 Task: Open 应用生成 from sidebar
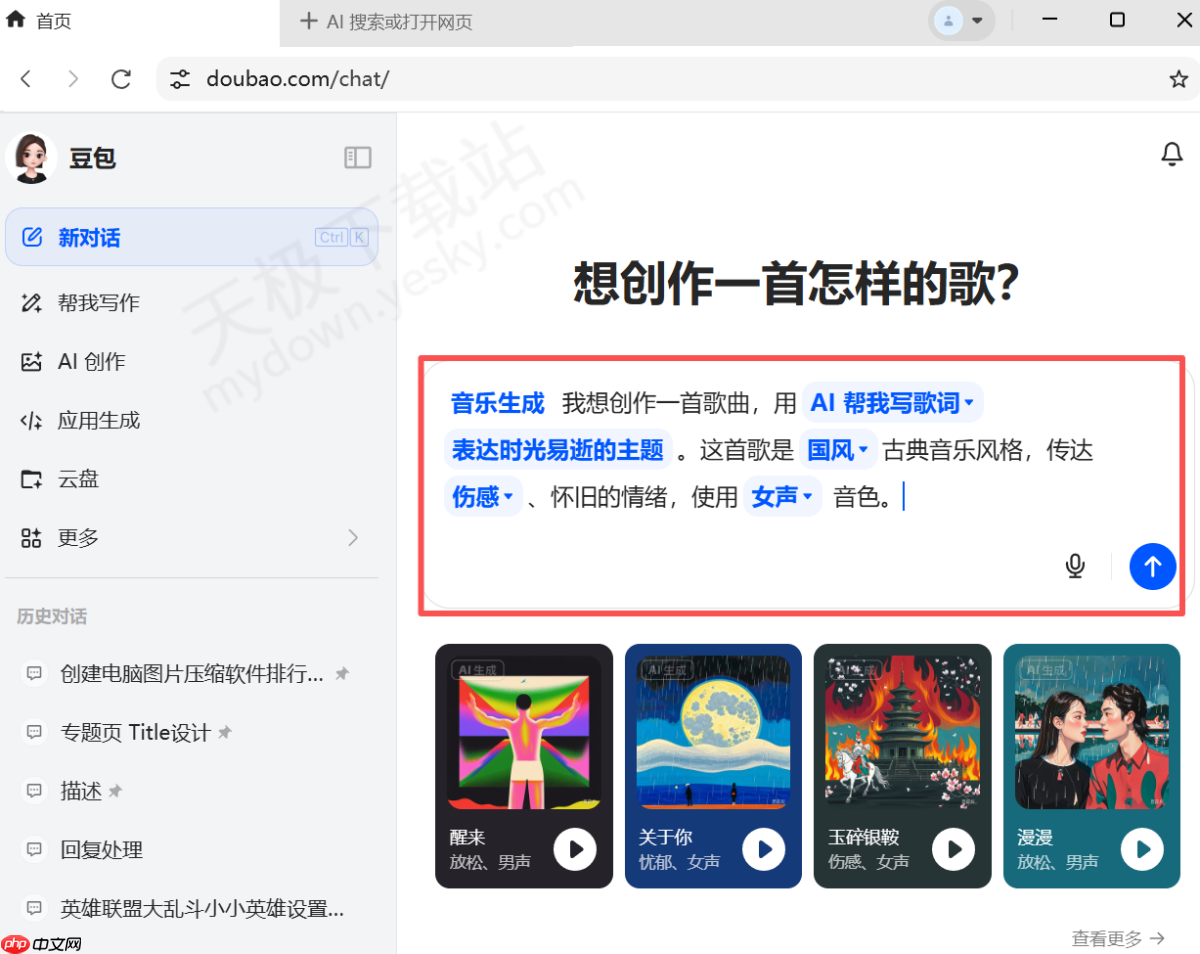pyautogui.click(x=191, y=420)
